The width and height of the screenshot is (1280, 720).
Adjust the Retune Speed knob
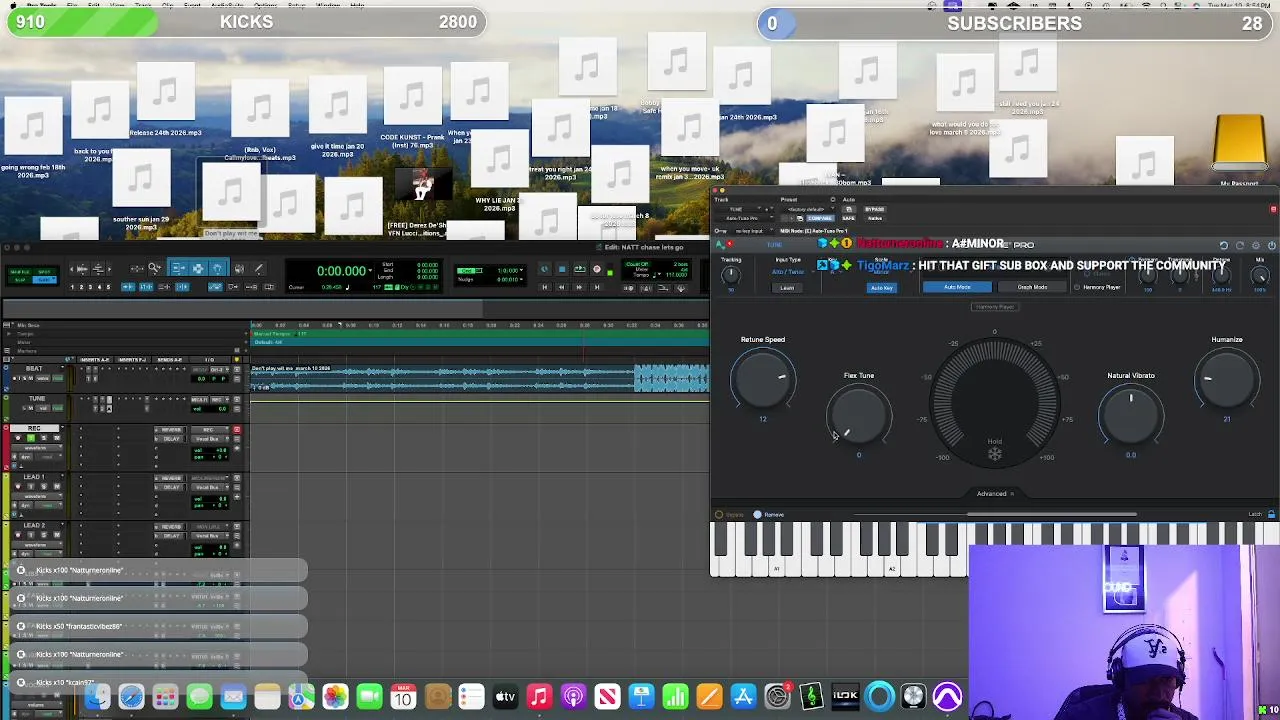coord(763,380)
